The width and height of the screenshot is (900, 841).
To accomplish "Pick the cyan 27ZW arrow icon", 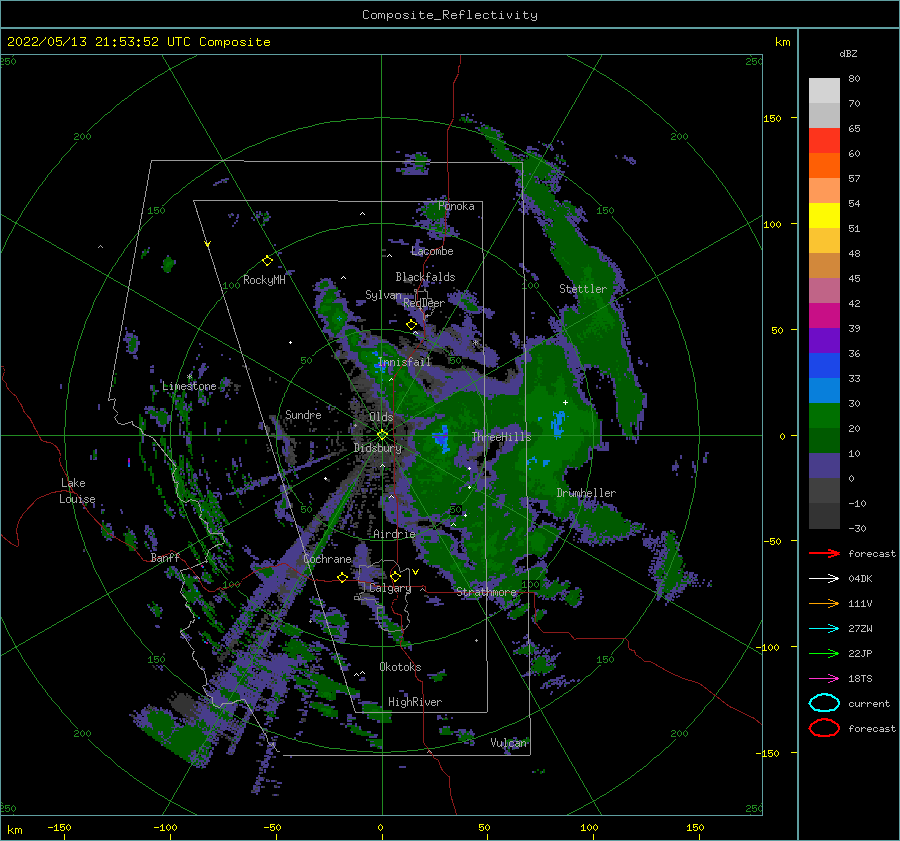I will [824, 629].
